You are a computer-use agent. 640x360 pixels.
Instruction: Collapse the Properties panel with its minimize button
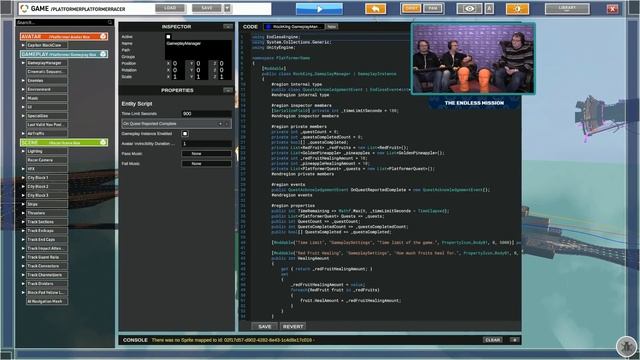[x=228, y=90]
